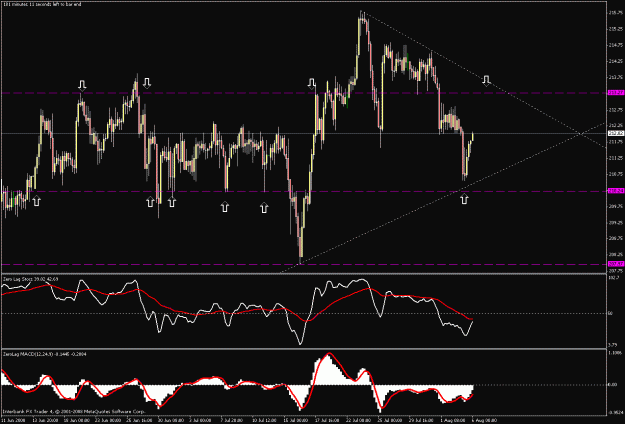The width and height of the screenshot is (625, 424).
Task: Click the 'minutes left to bar end' text
Action: pos(42,4)
